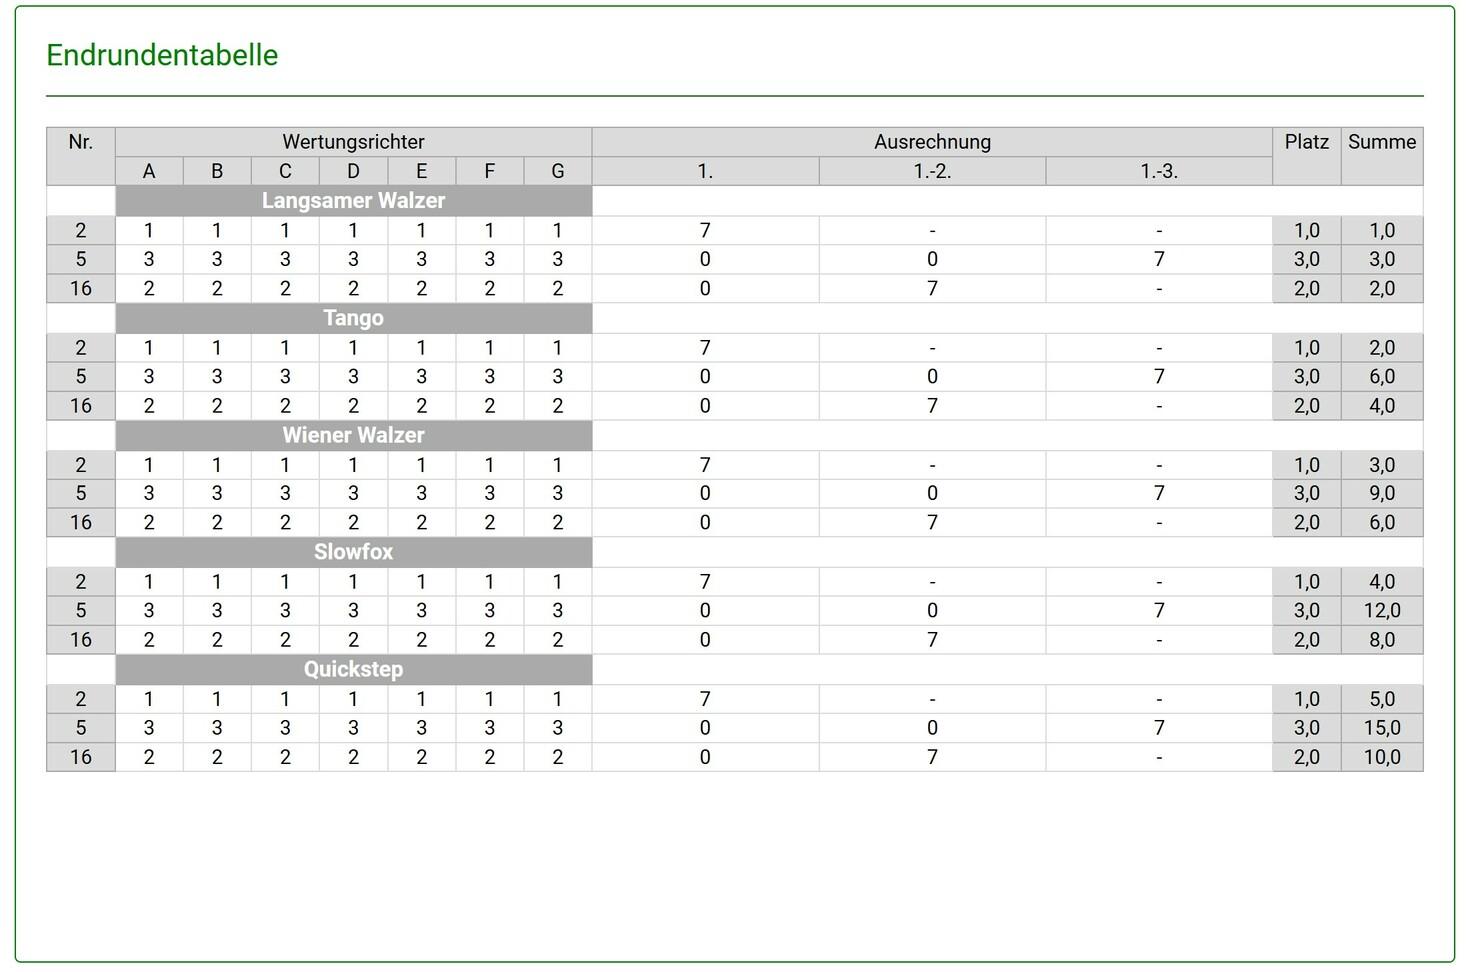Select the Quickstep section header
The image size is (1482, 972).
pos(353,669)
